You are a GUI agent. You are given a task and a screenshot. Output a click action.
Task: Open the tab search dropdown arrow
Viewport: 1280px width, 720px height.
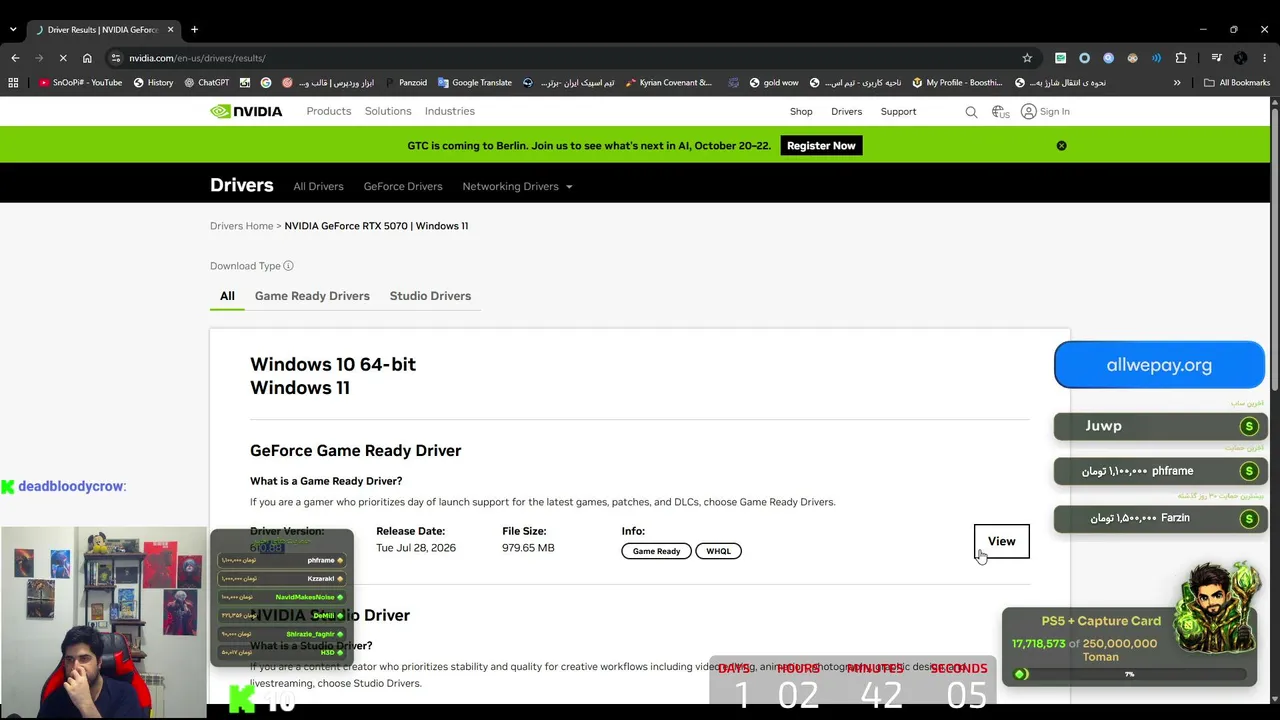[12, 29]
